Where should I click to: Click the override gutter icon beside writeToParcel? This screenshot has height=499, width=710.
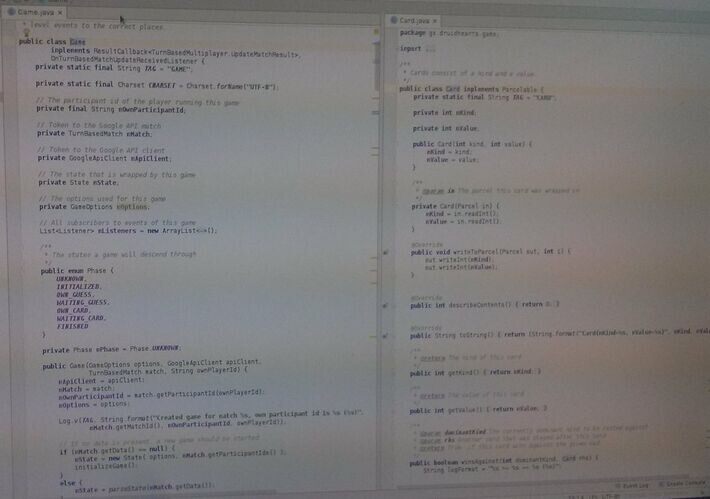(x=386, y=252)
